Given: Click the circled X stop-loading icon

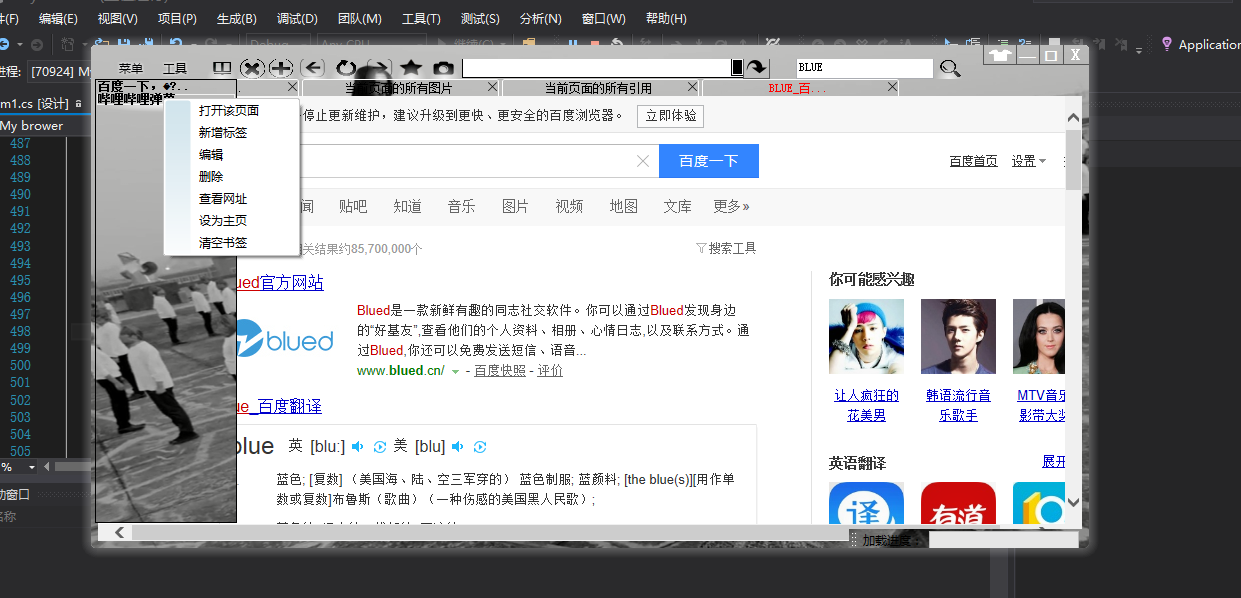Looking at the screenshot, I should coord(253,68).
